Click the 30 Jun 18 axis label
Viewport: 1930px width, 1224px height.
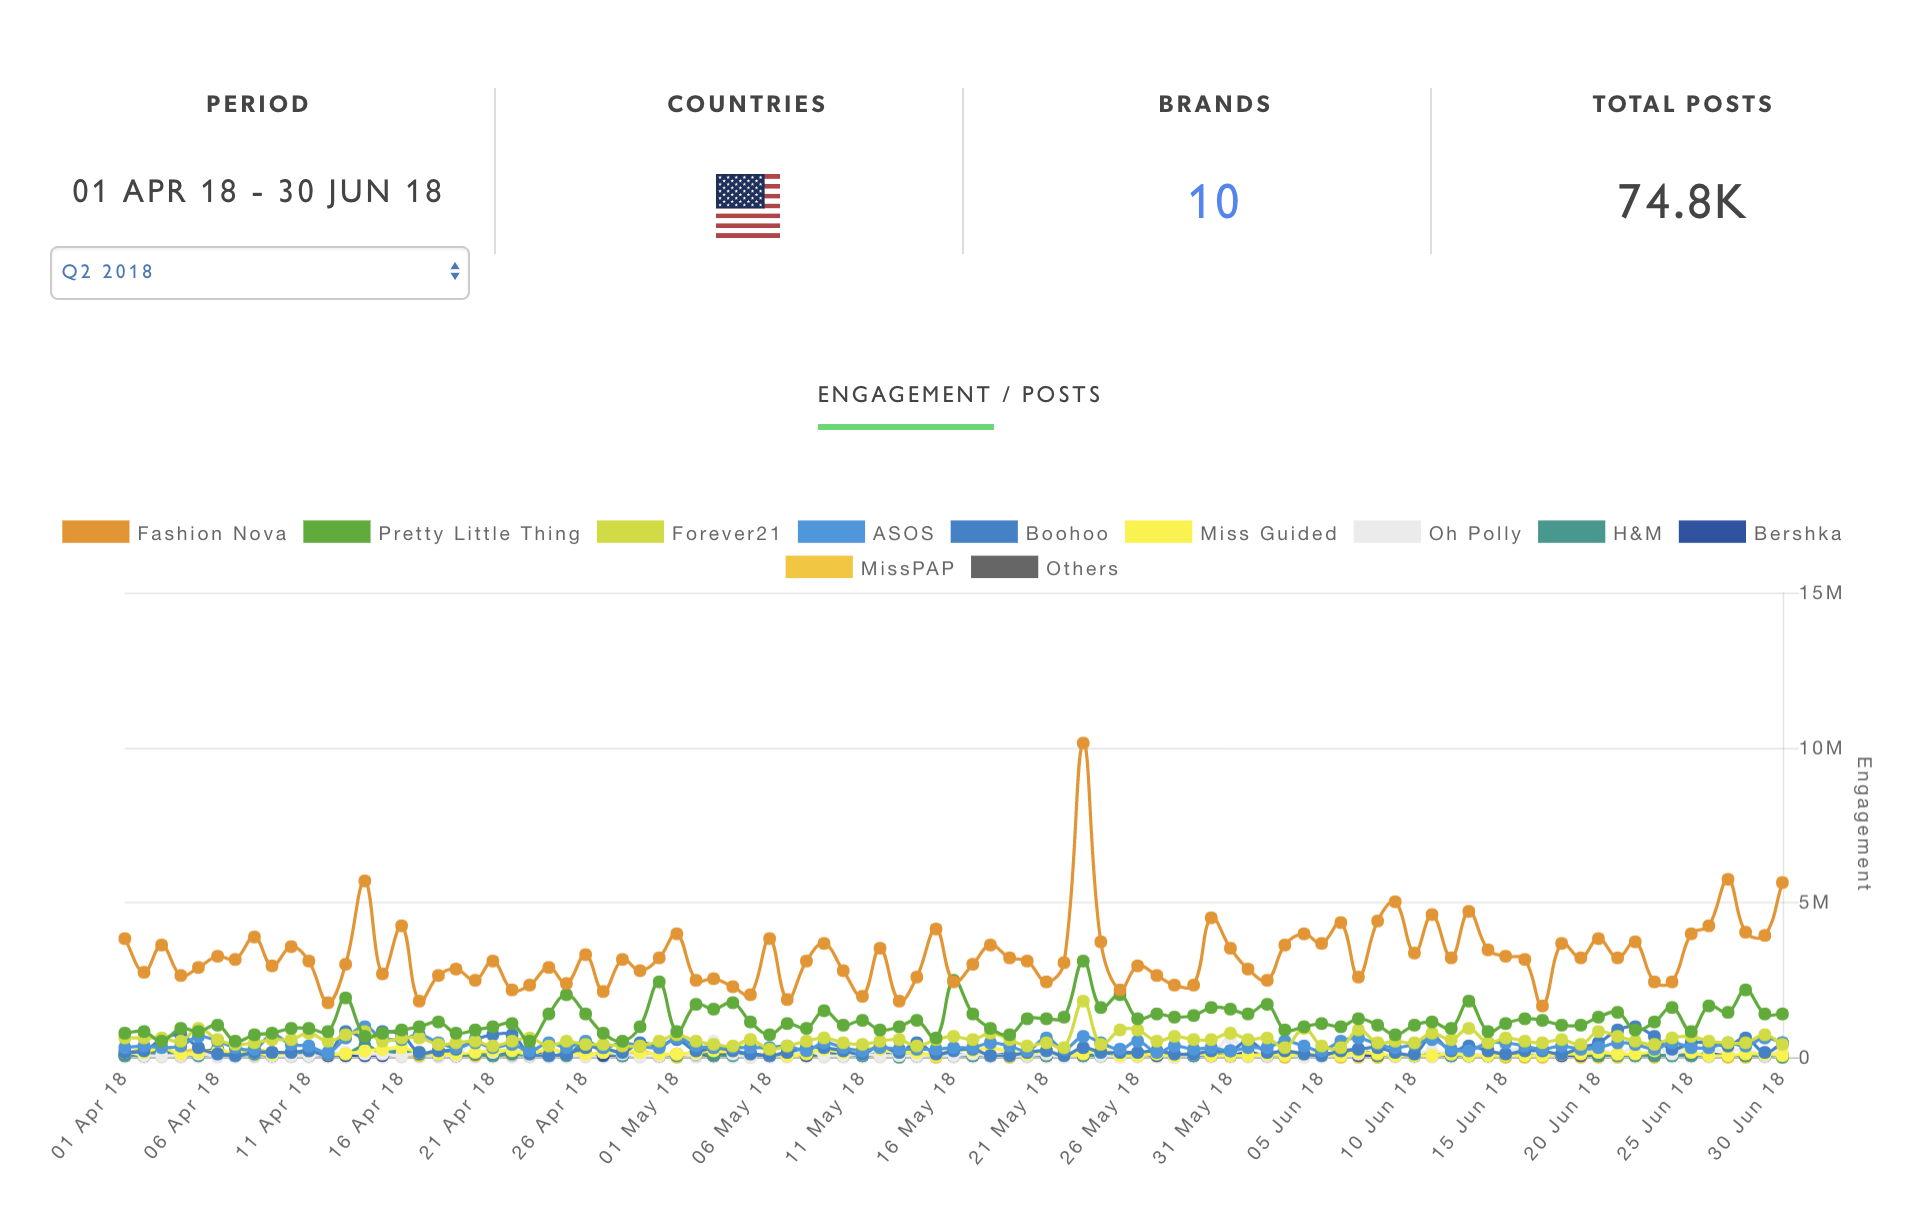point(1746,1115)
